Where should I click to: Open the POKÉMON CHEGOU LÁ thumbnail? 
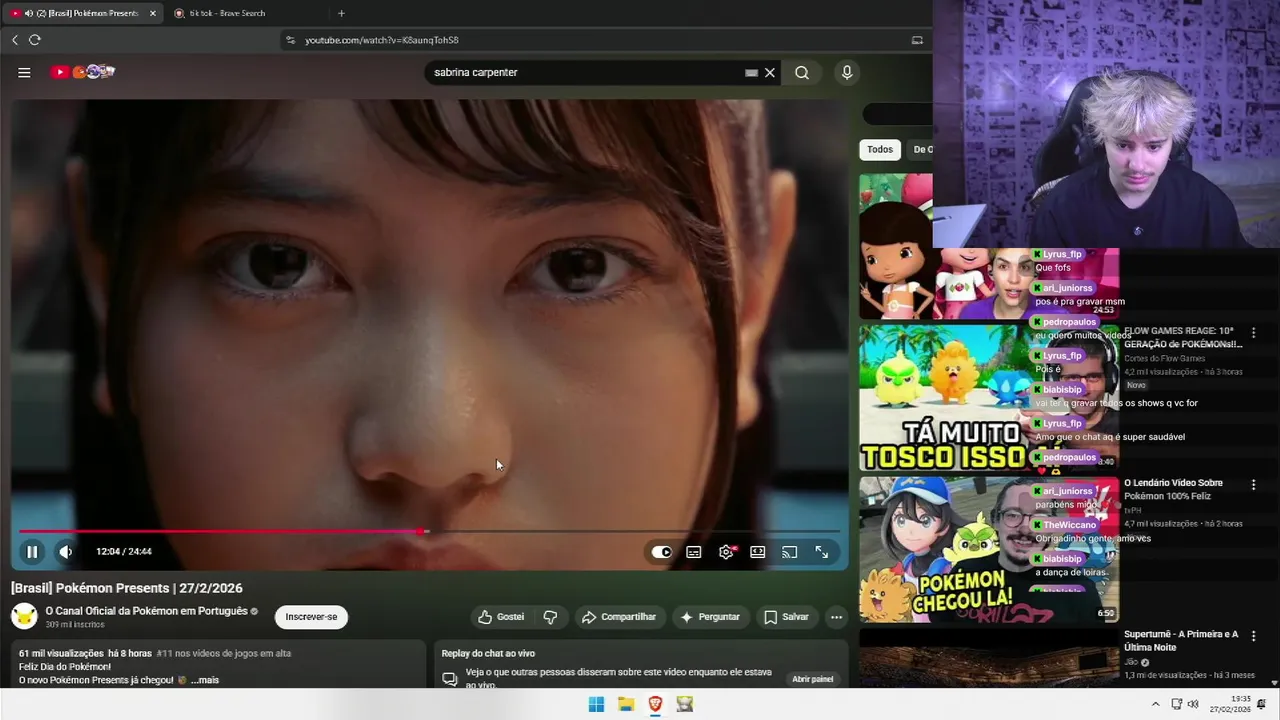pos(988,549)
